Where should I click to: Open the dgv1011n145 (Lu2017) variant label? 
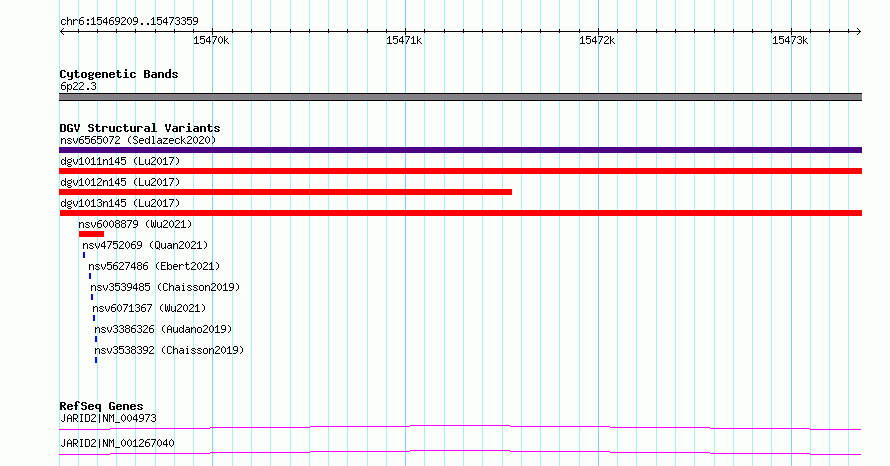120,161
